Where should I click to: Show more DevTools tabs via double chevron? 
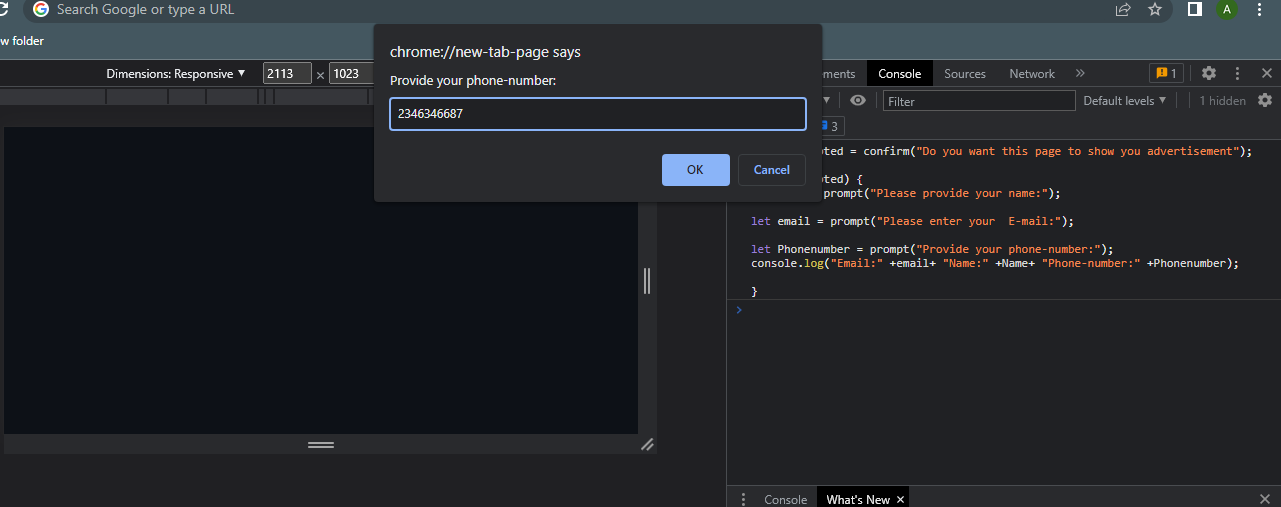coord(1080,74)
